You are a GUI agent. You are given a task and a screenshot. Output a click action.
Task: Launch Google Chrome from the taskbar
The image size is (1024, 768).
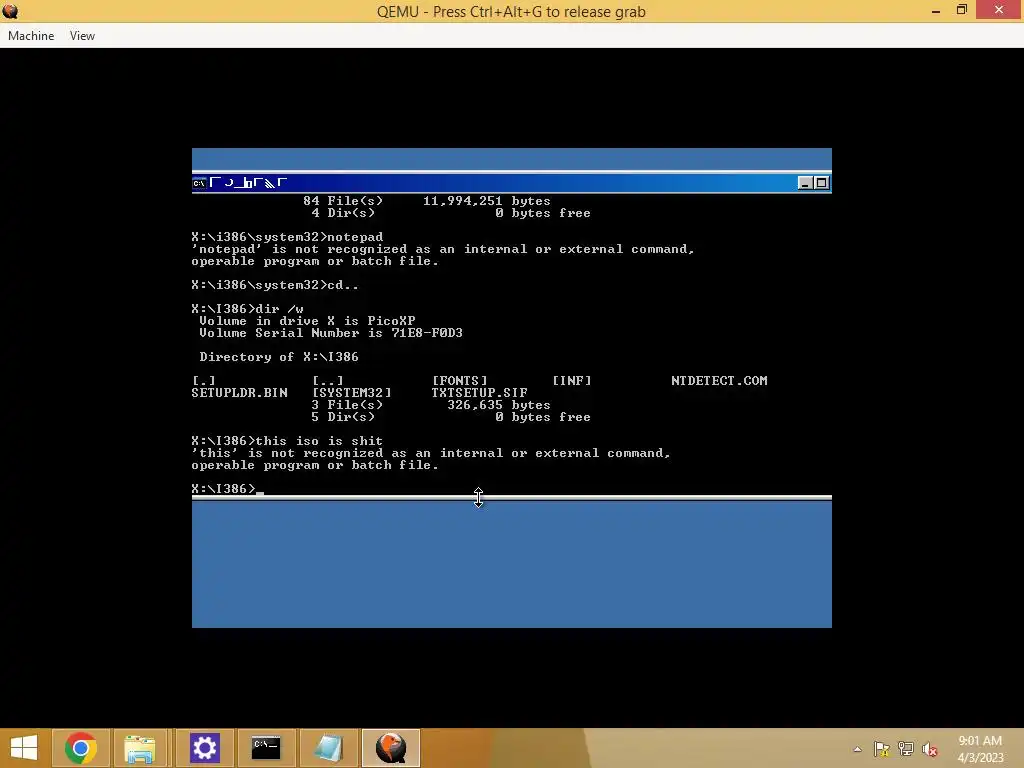click(80, 748)
